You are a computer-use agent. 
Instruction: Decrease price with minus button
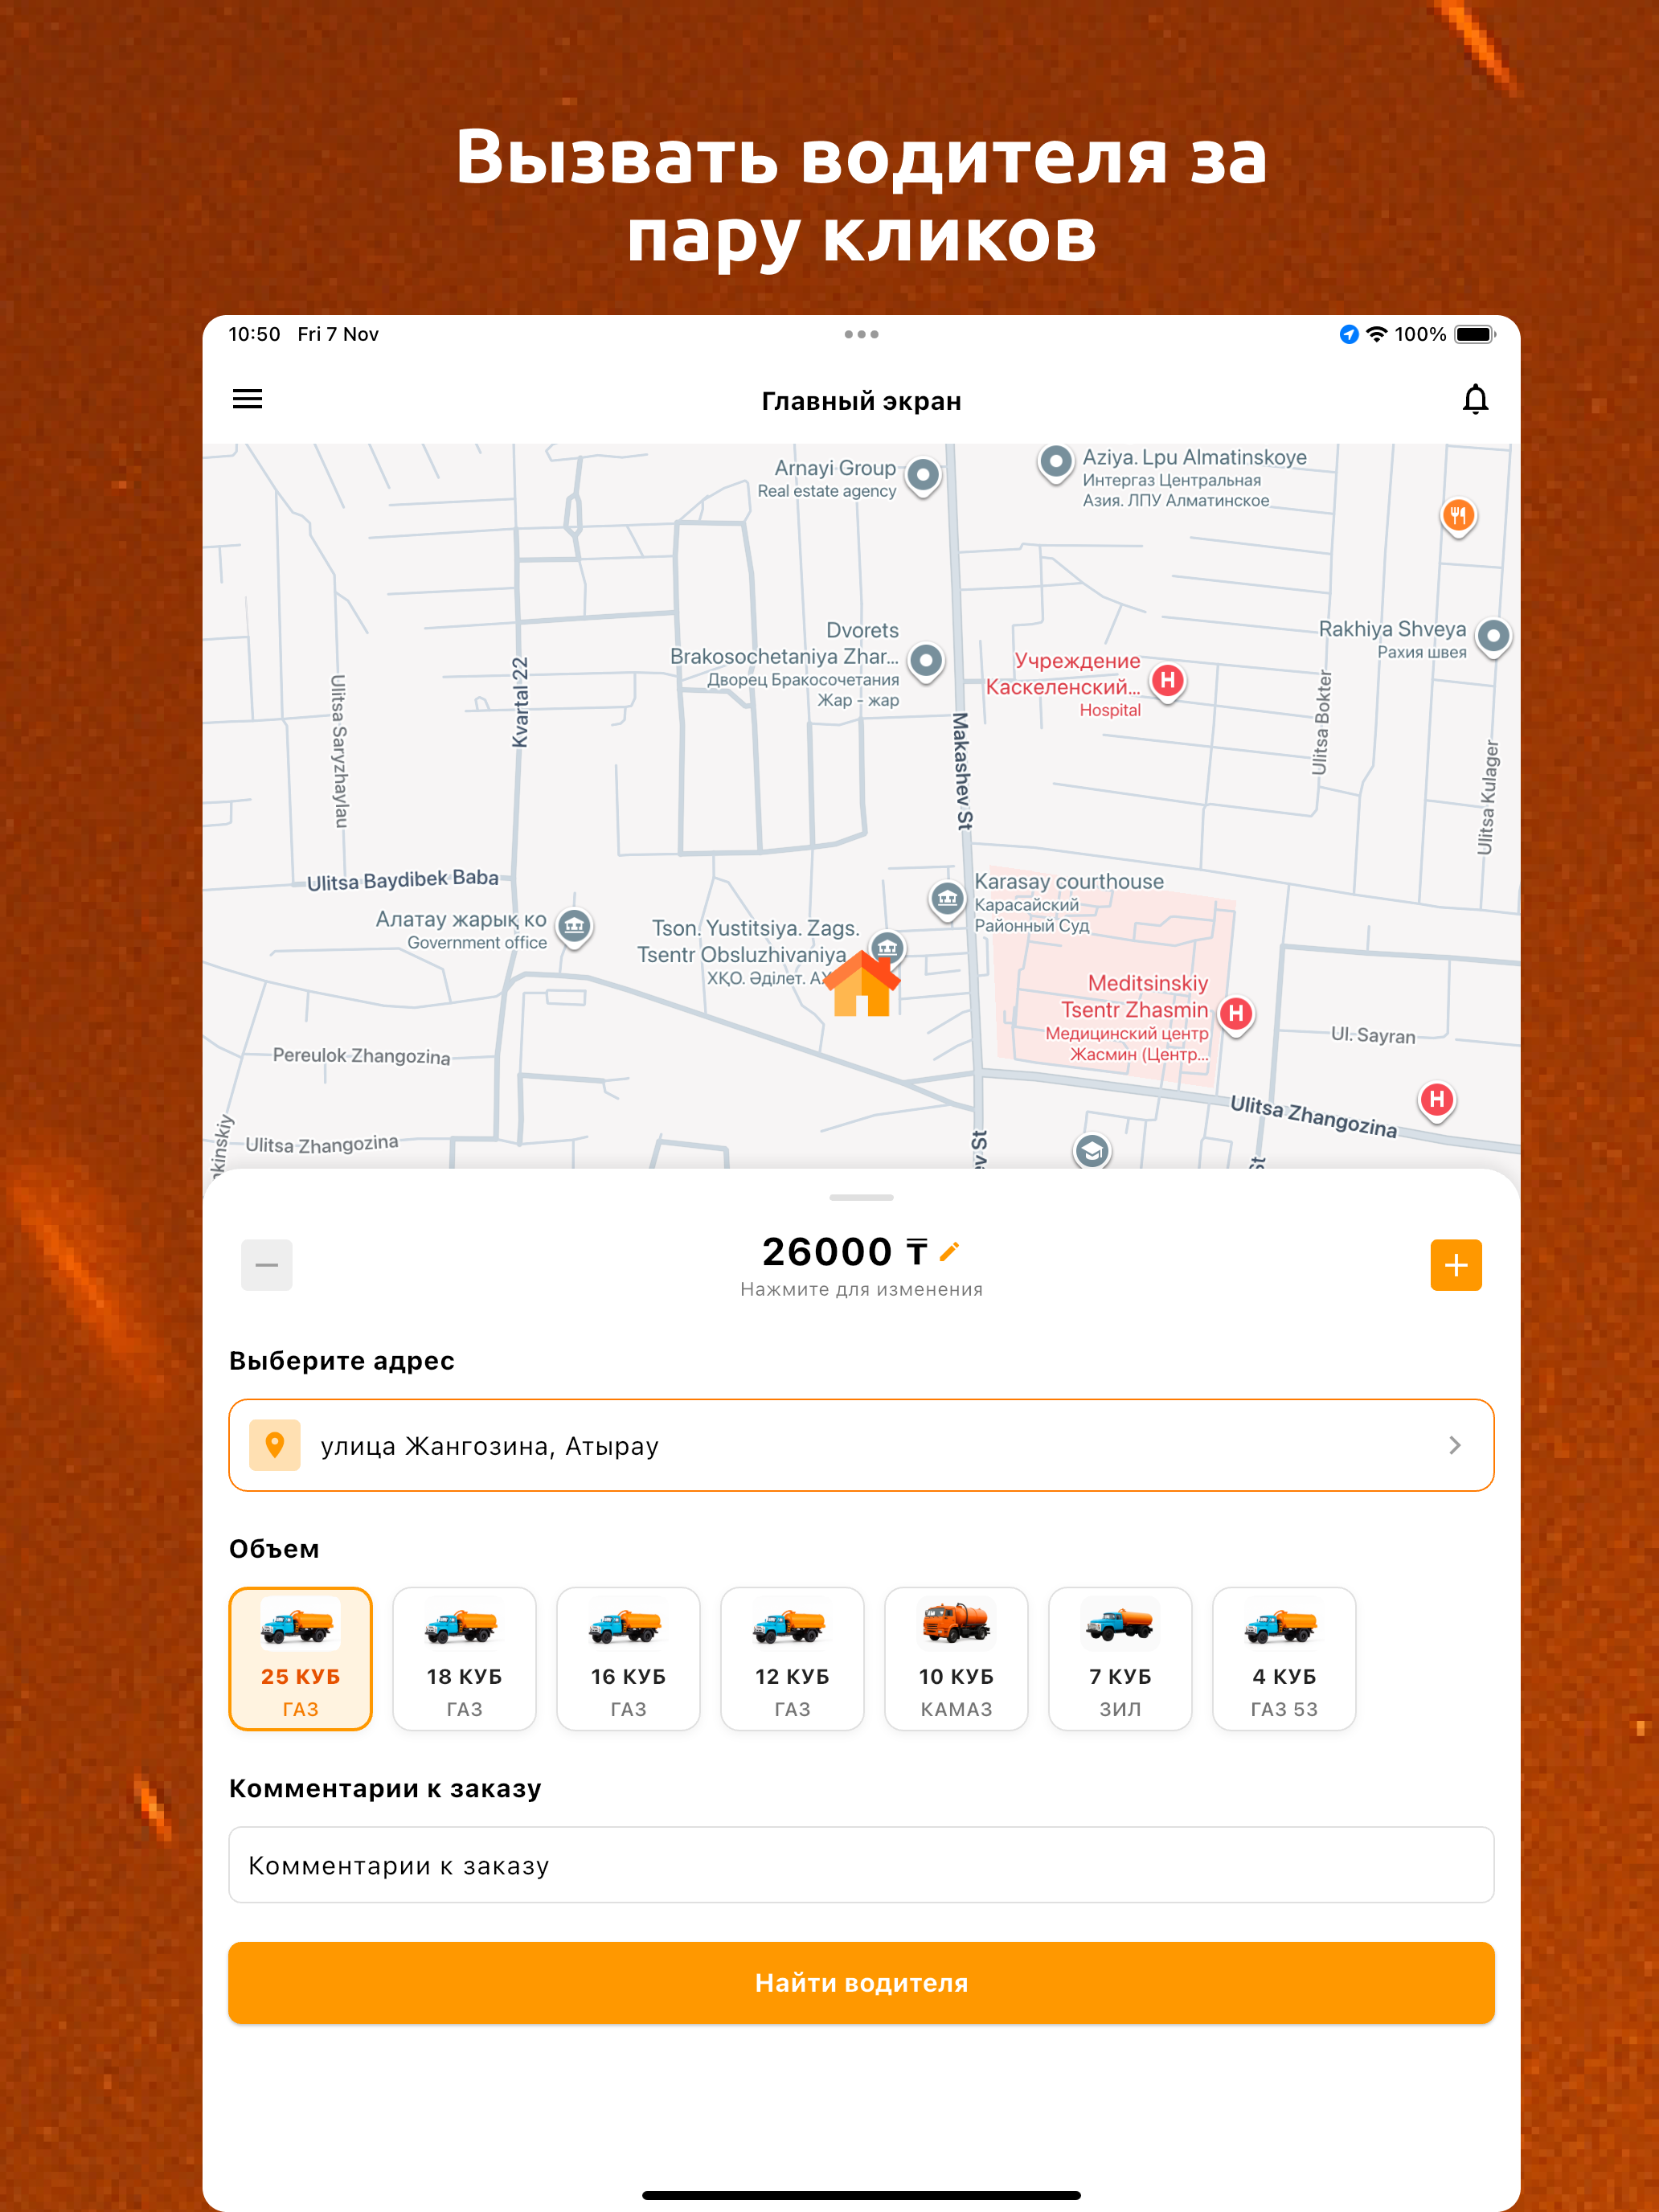(267, 1265)
